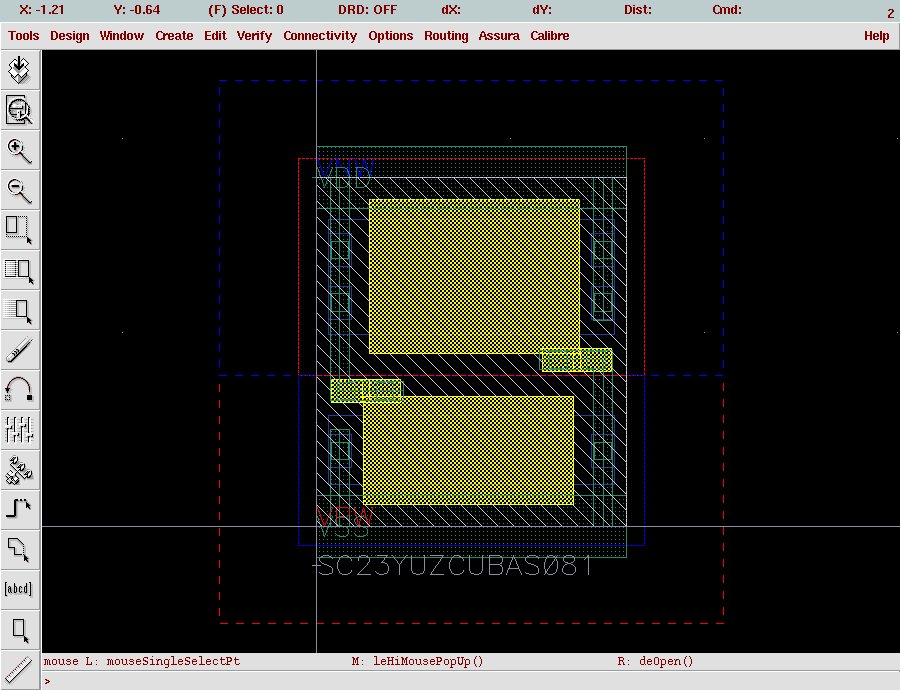Select the Copy tool icon

20,269
